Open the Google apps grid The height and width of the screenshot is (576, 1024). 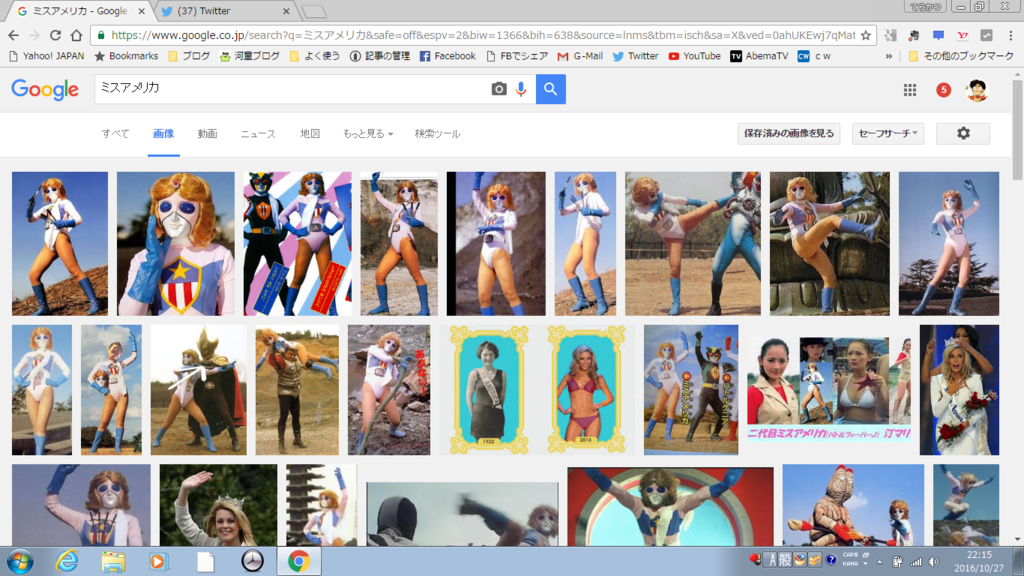click(910, 90)
